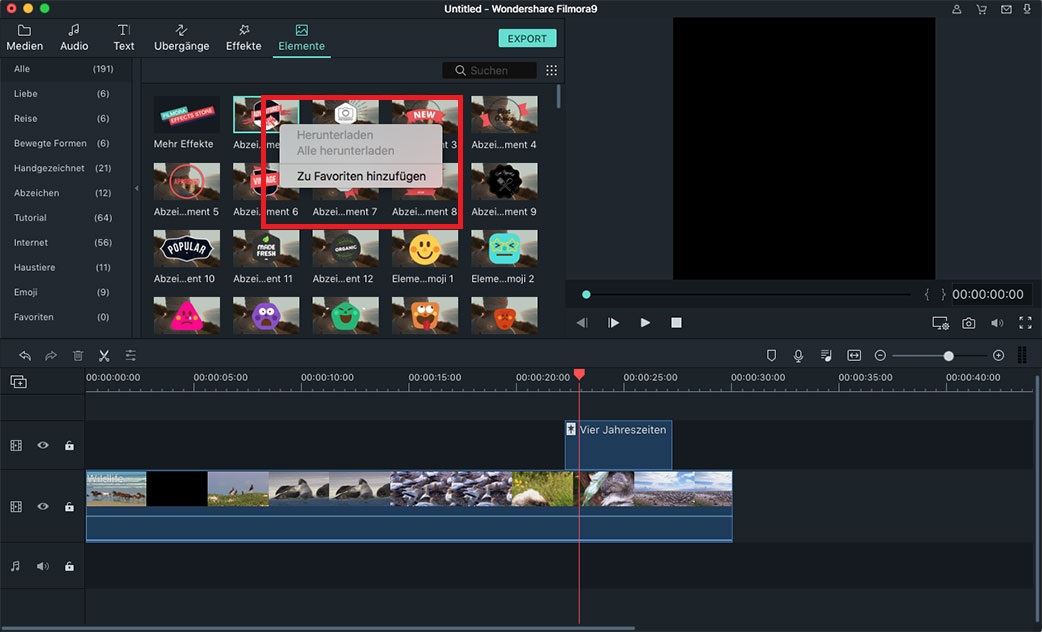The width and height of the screenshot is (1042, 632).
Task: Adjust preview volume speaker icon
Action: tap(997, 323)
